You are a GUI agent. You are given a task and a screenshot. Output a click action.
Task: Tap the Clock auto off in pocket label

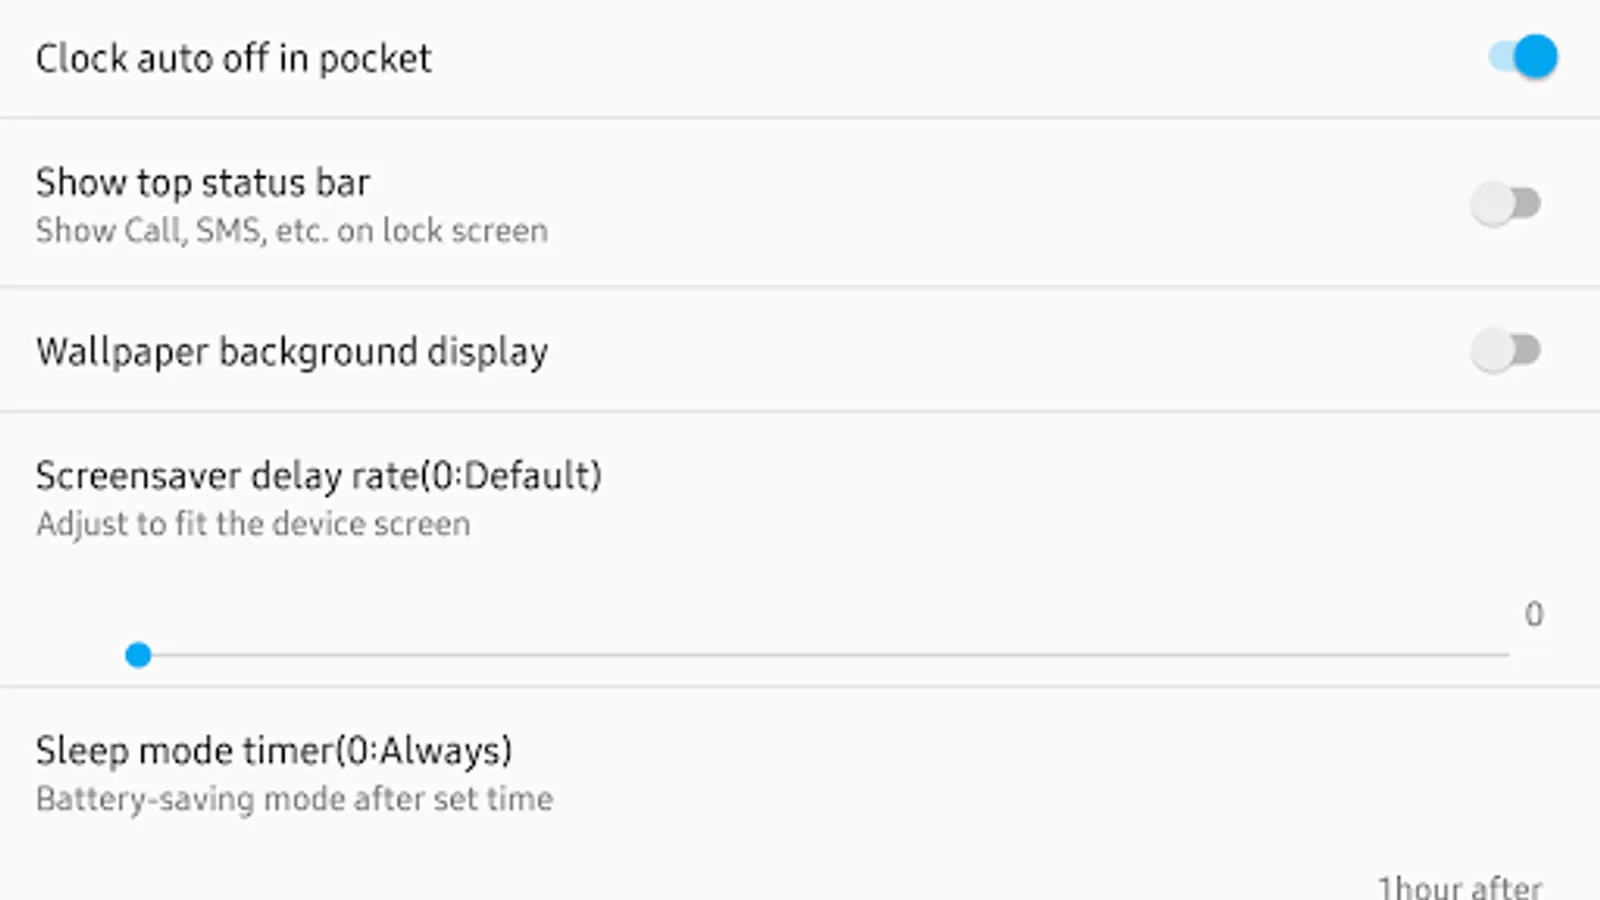[x=233, y=59]
